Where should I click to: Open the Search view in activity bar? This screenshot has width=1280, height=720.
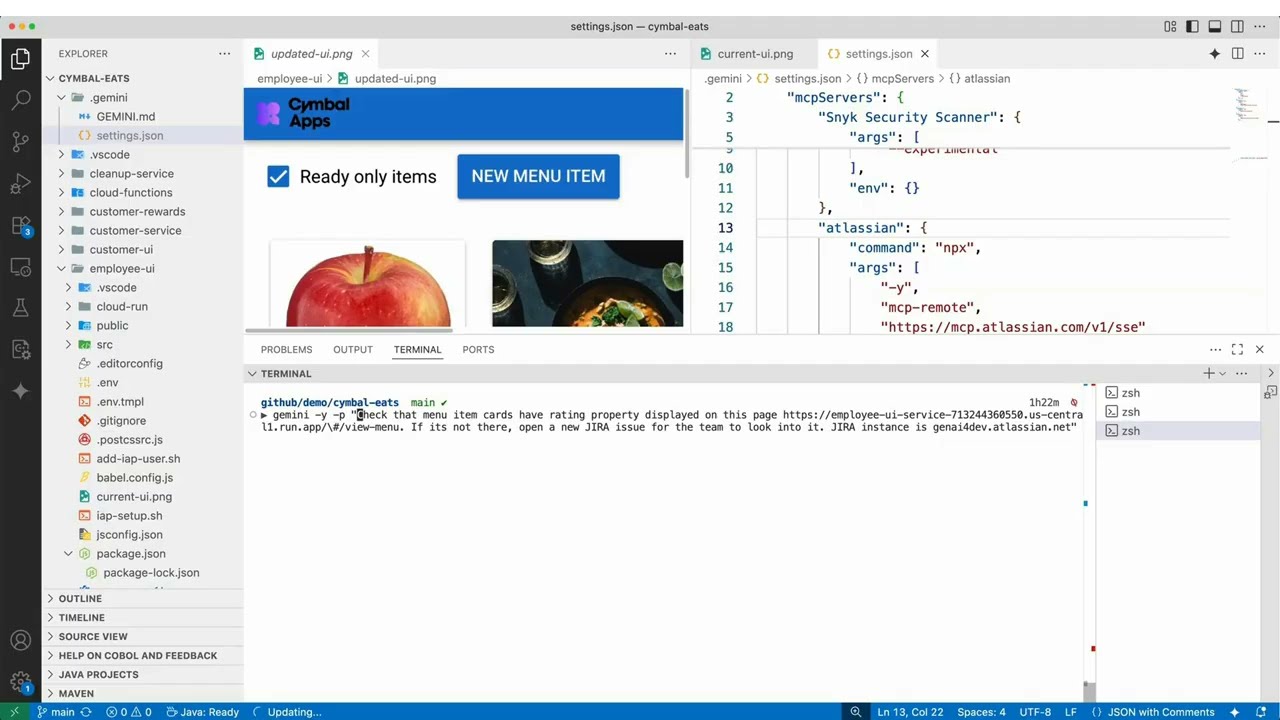coord(20,100)
